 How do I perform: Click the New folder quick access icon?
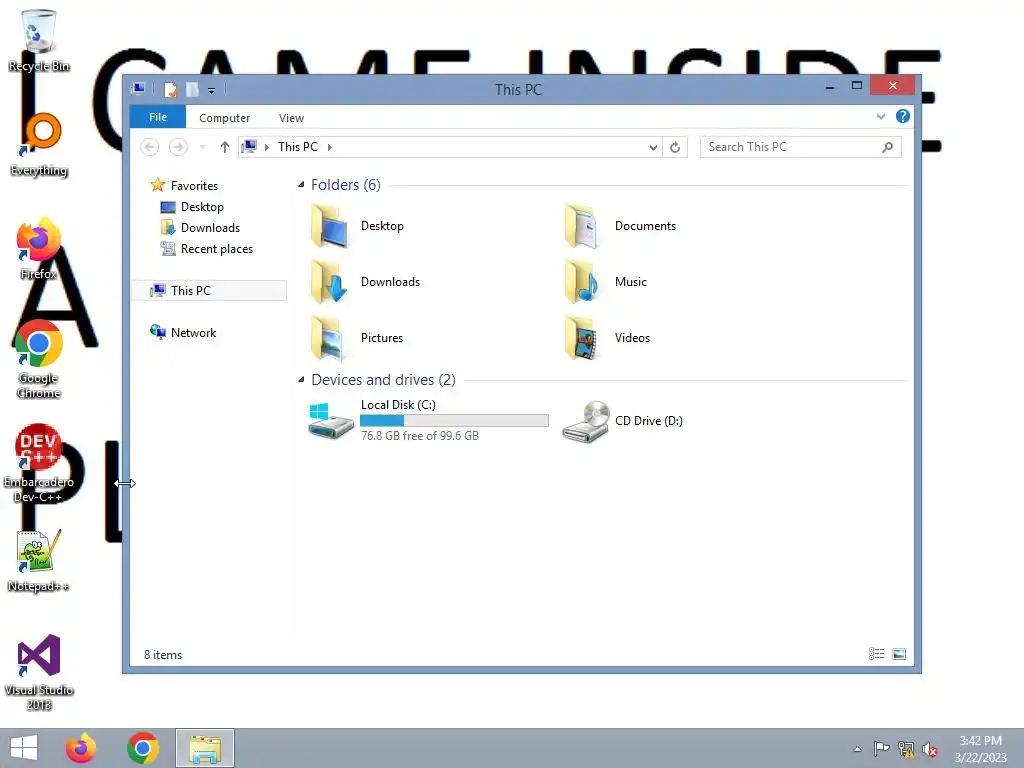pyautogui.click(x=192, y=89)
